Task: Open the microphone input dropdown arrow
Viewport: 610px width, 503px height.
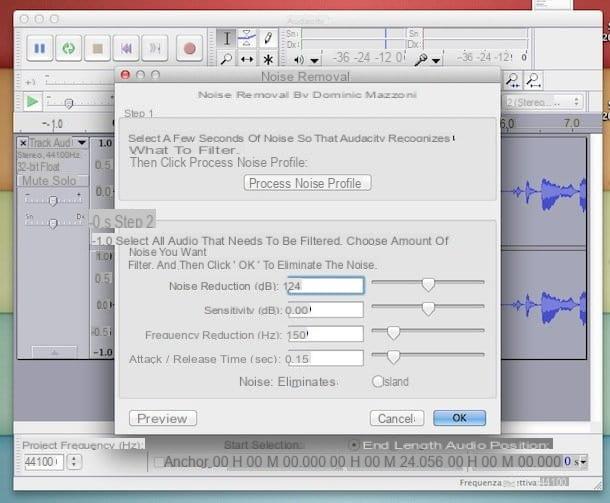Action: (436, 61)
